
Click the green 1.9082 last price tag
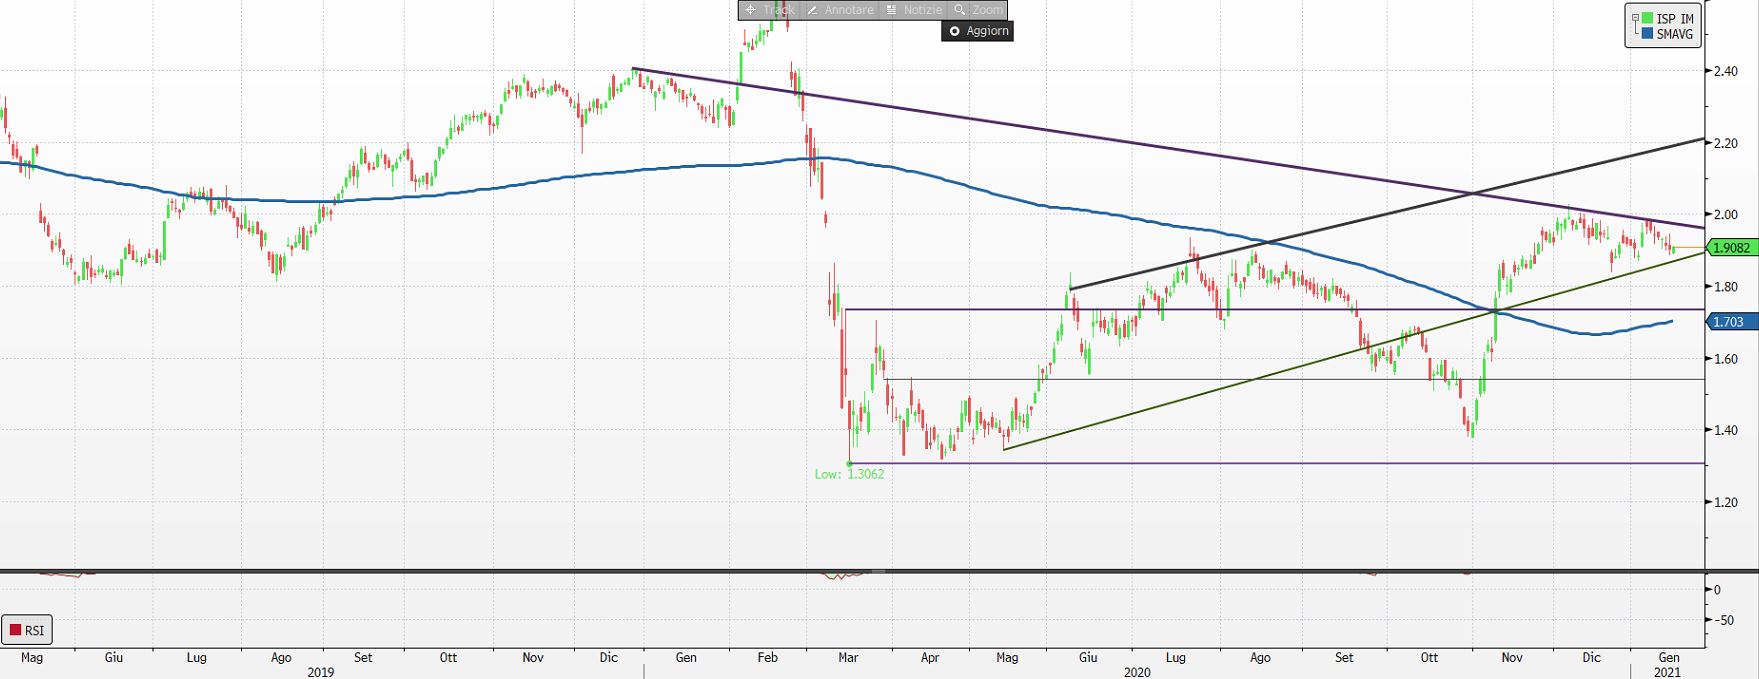click(x=1730, y=247)
